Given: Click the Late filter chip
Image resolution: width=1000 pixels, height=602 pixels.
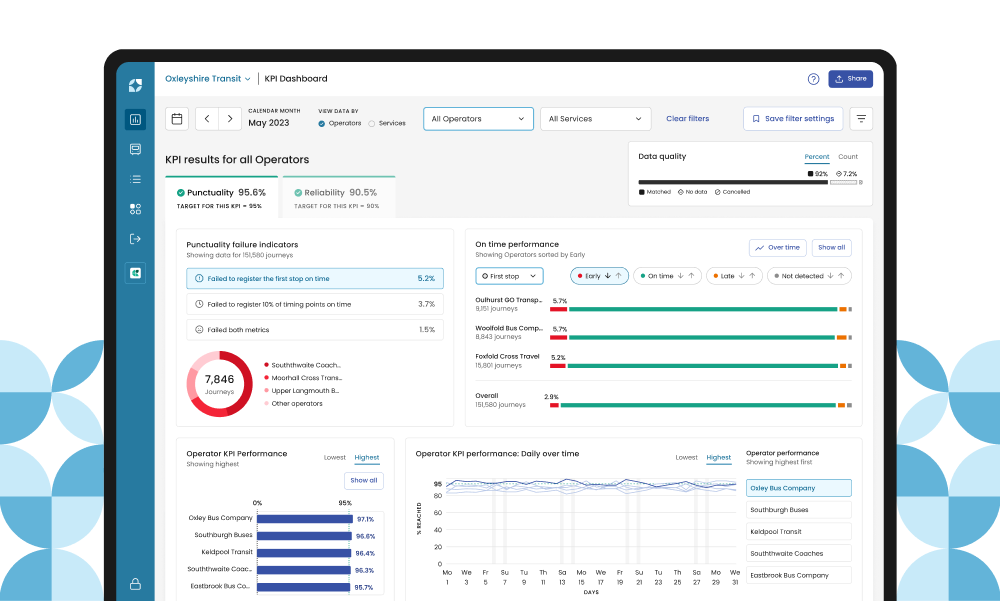Looking at the screenshot, I should 734,276.
